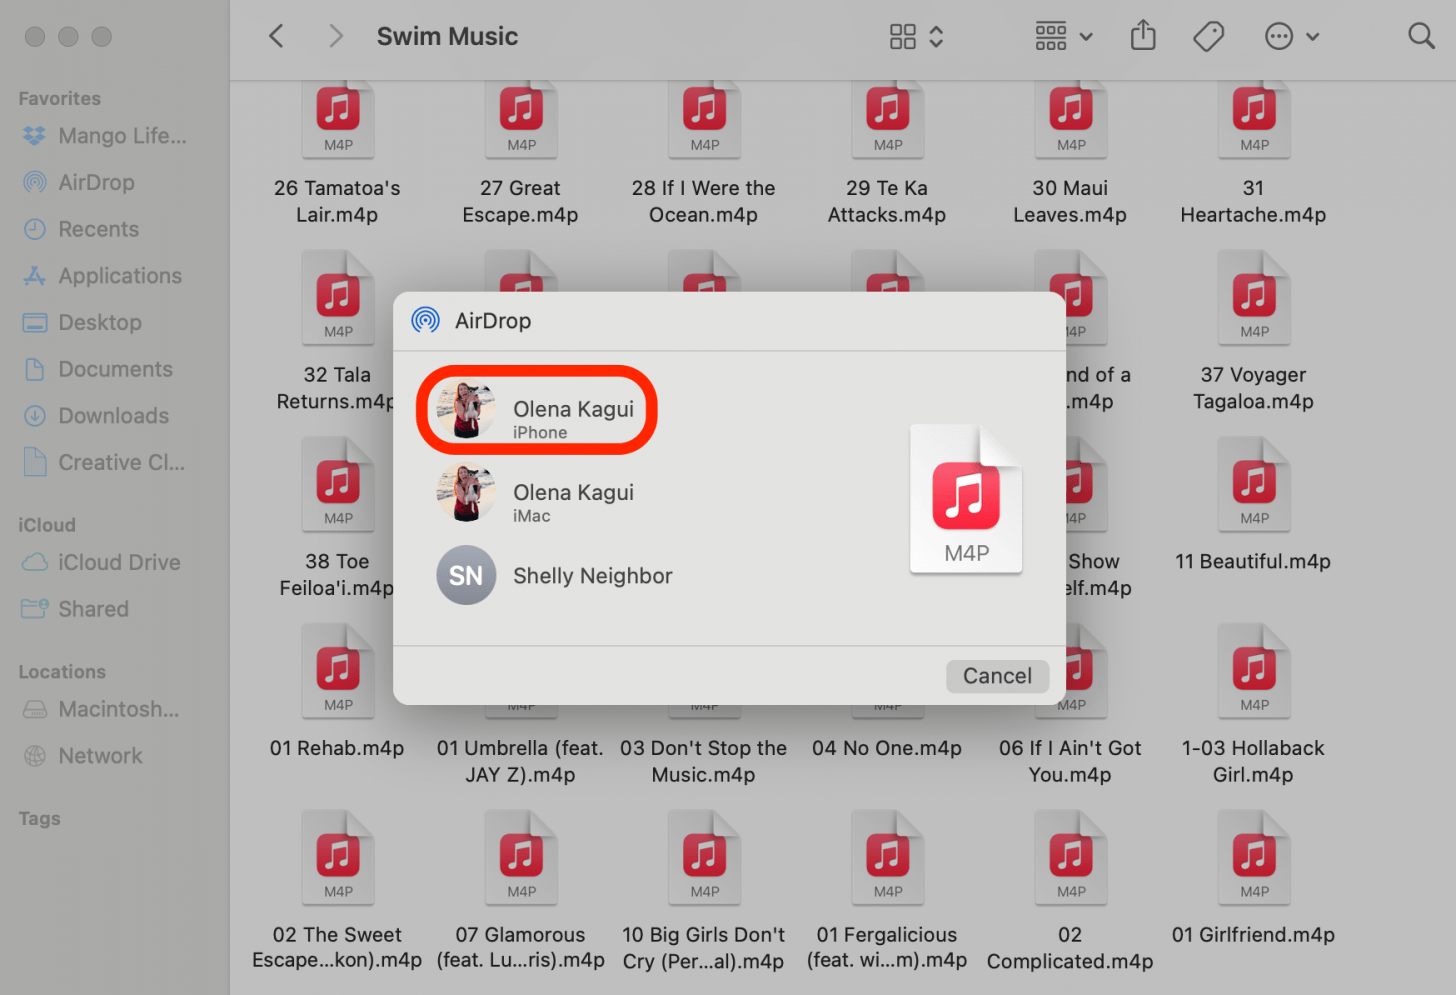This screenshot has height=995, width=1456.
Task: Select the 02 Complicated.m4p file
Action: [1070, 857]
